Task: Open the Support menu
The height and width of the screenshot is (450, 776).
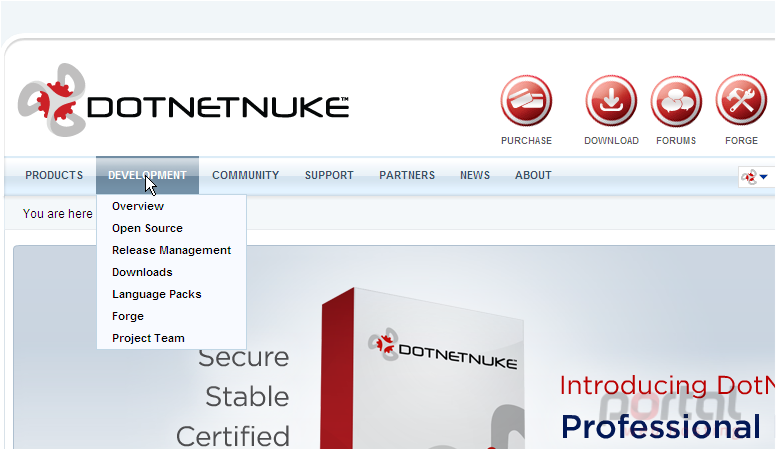Action: 329,175
